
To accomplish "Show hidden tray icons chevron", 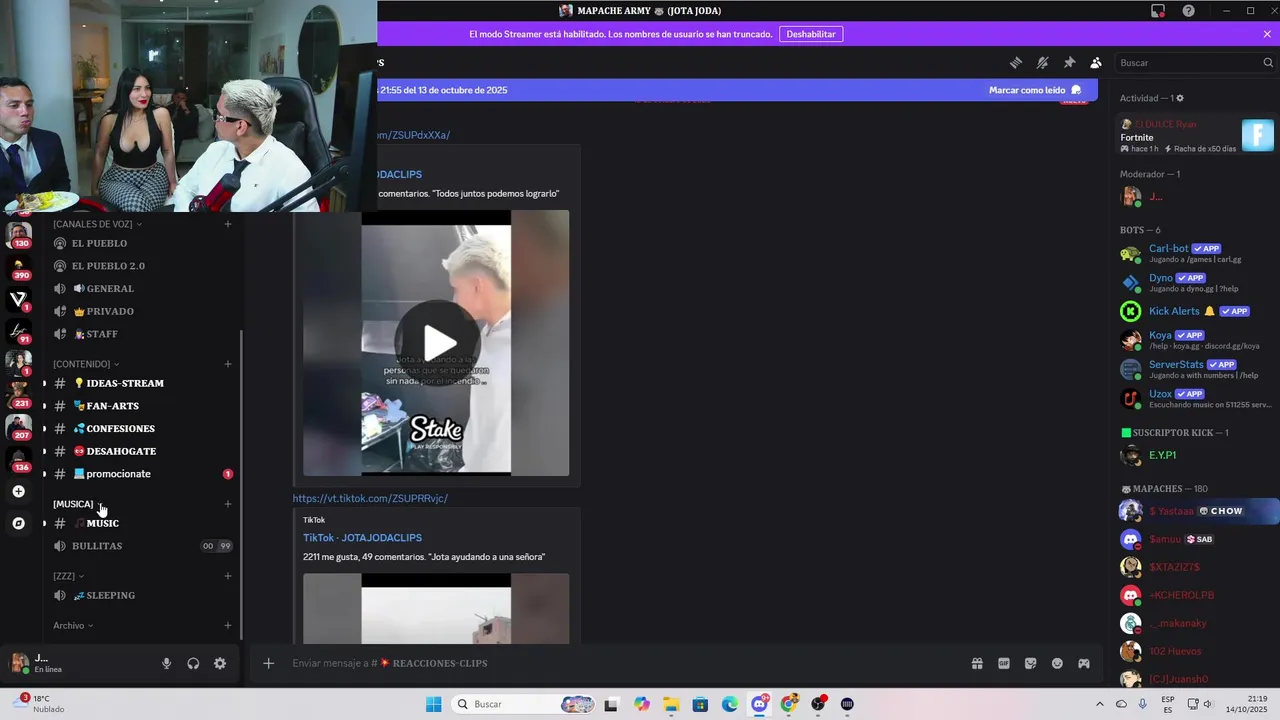I will point(1100,704).
